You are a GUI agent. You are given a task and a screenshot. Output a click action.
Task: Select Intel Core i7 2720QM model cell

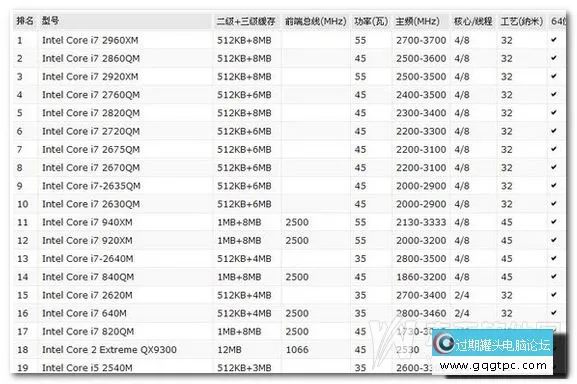tap(91, 131)
